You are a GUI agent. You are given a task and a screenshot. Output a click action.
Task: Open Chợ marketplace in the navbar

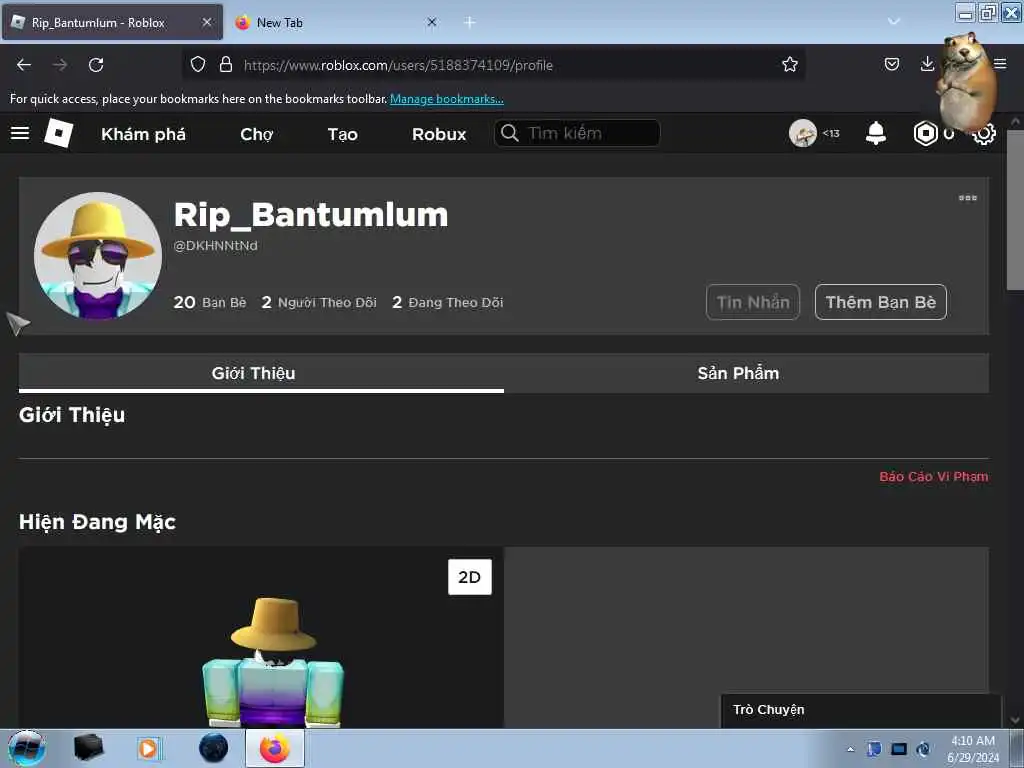coord(257,134)
